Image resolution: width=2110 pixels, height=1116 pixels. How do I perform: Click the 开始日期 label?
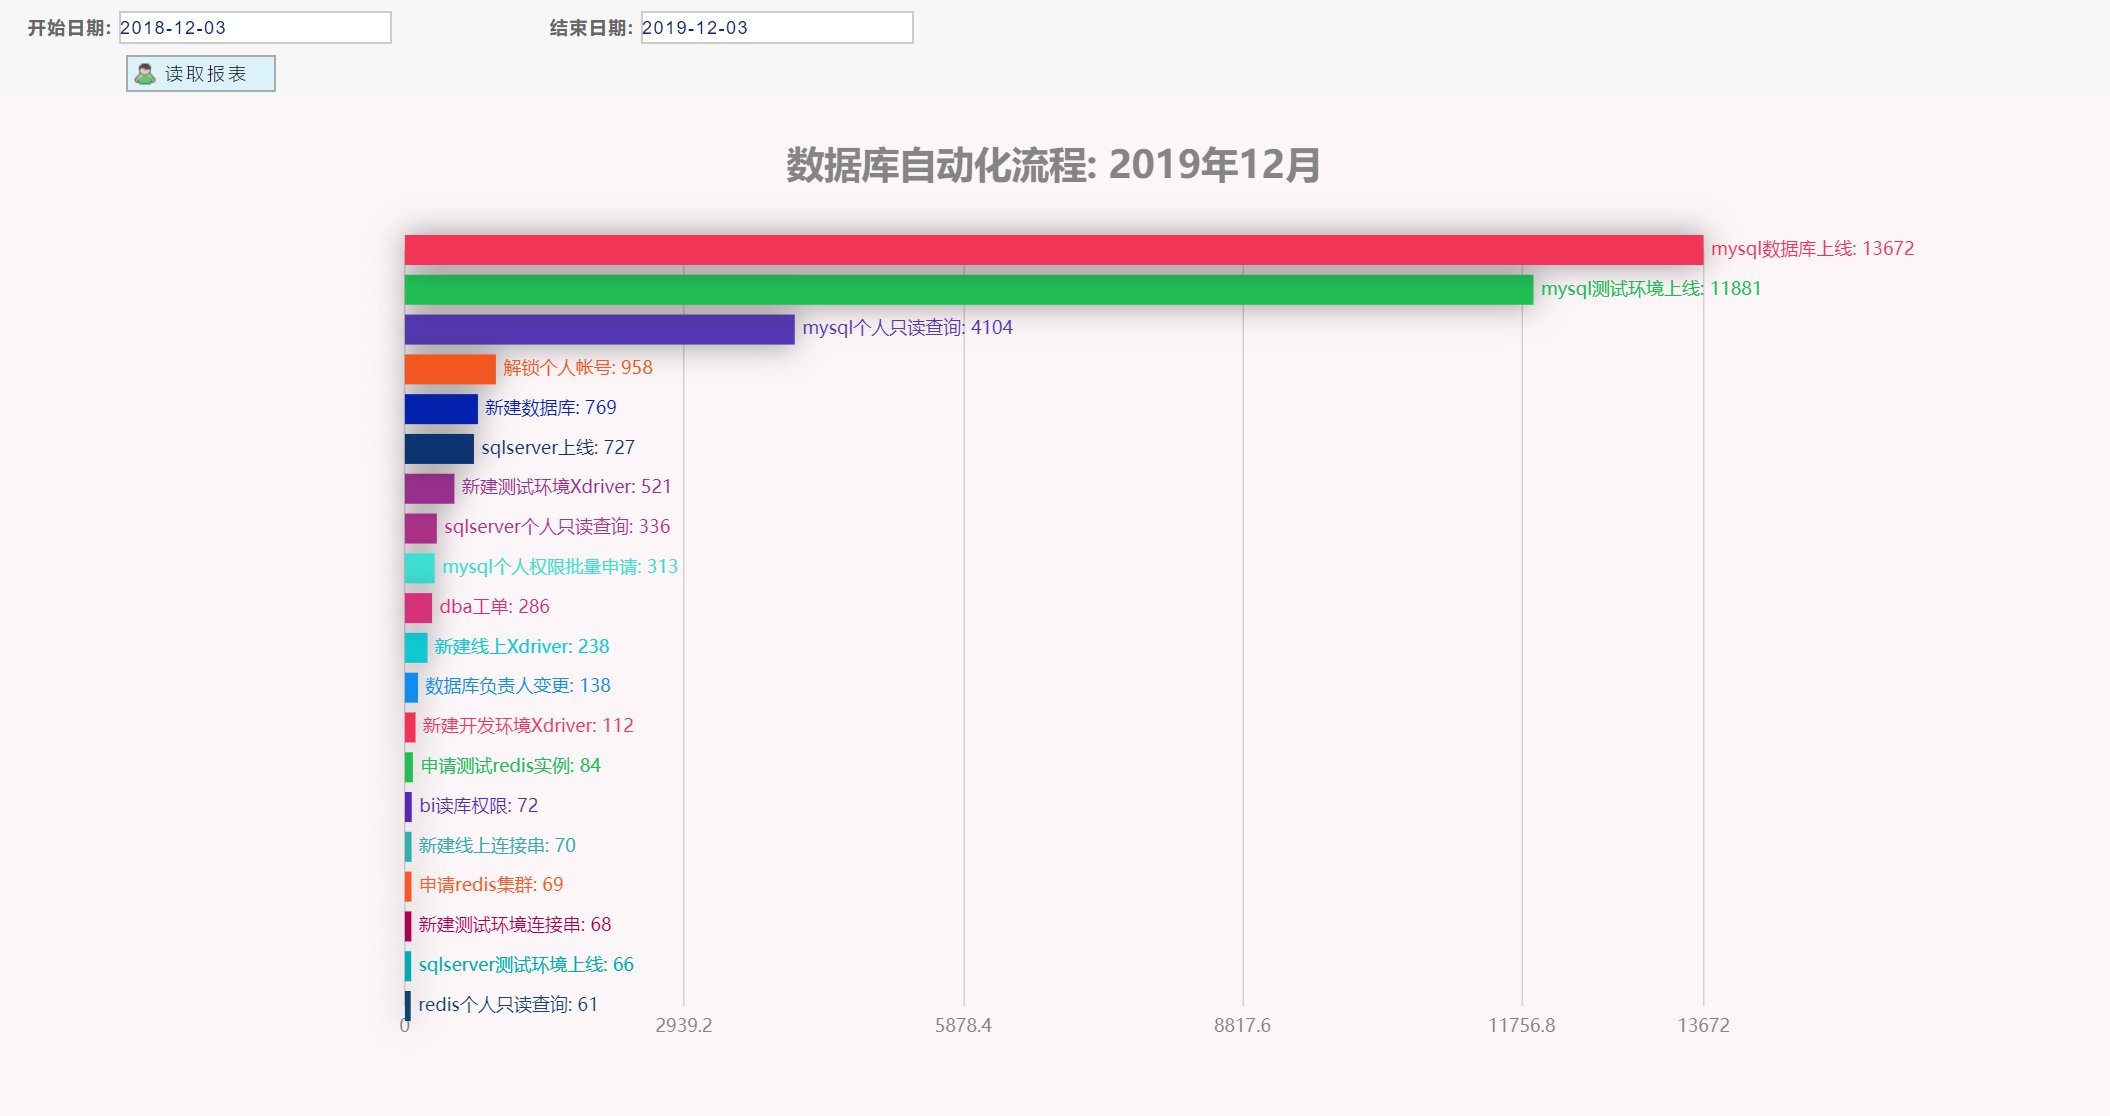tap(69, 28)
